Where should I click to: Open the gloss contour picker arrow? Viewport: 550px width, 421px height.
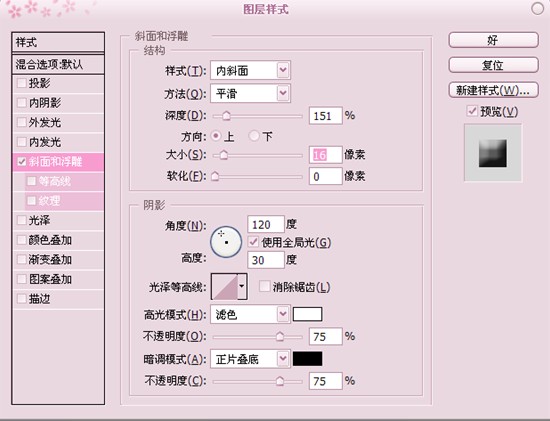[242, 287]
